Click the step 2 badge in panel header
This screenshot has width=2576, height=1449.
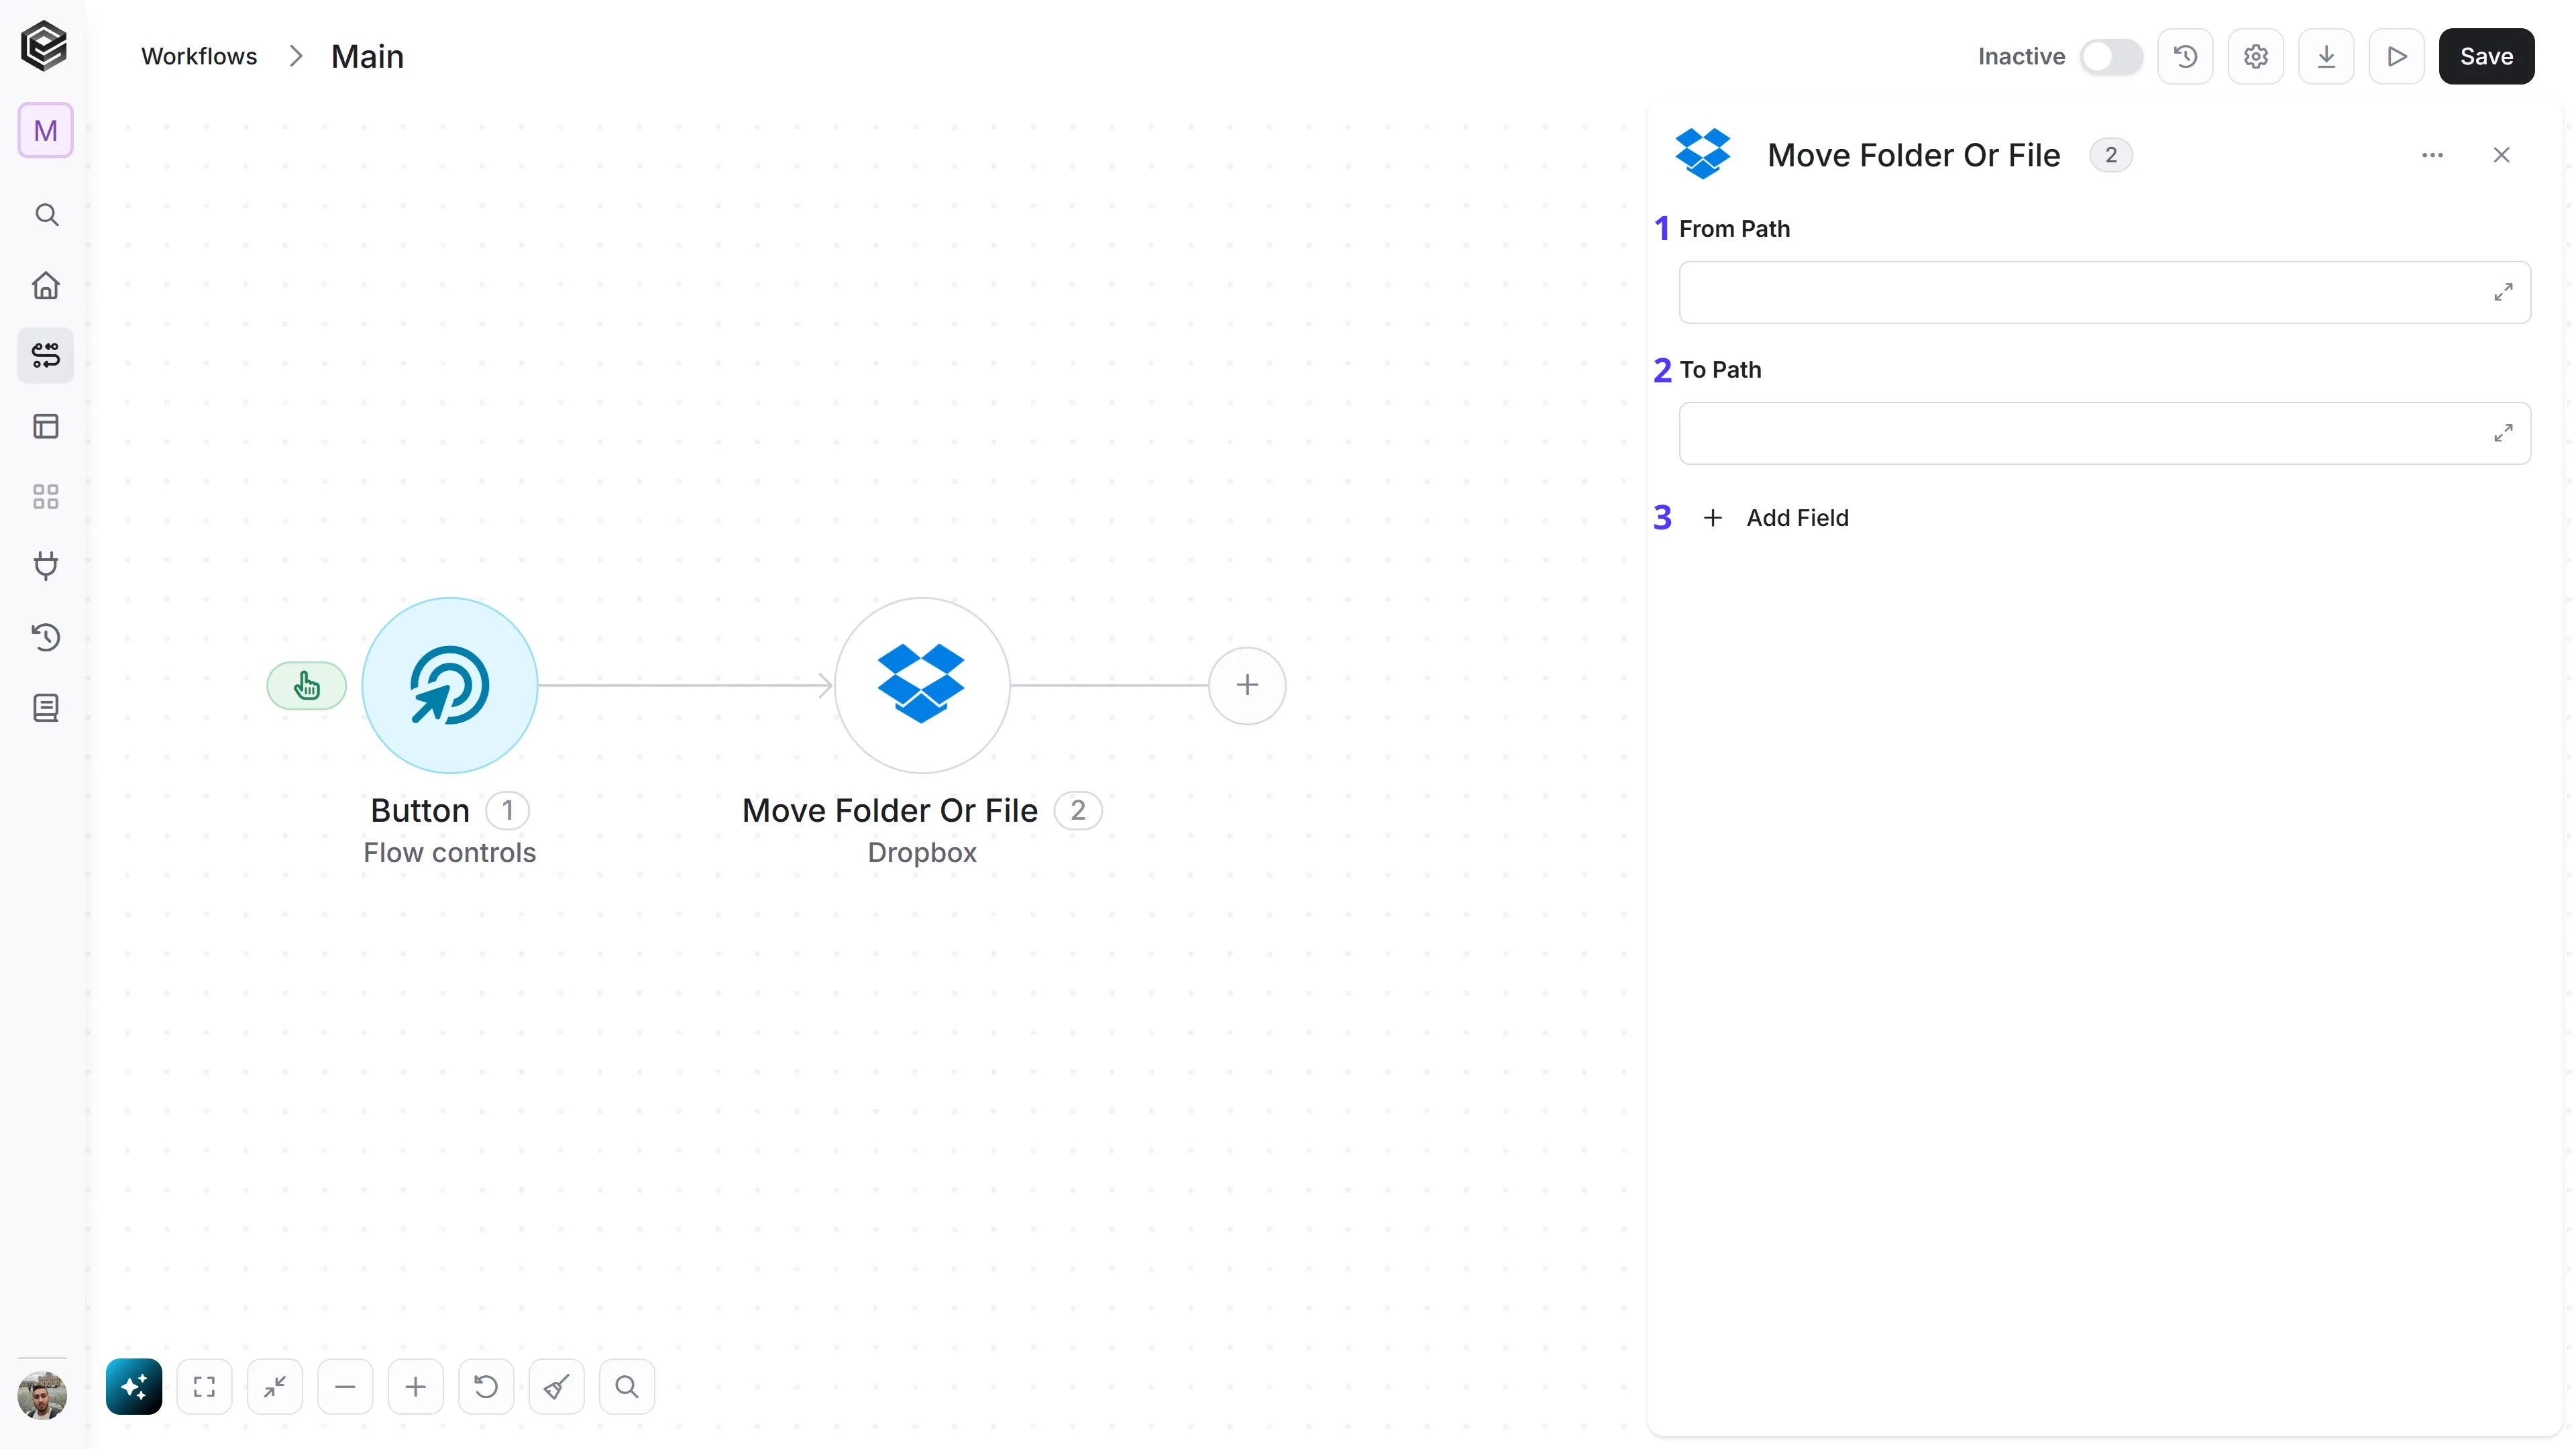(x=2111, y=155)
